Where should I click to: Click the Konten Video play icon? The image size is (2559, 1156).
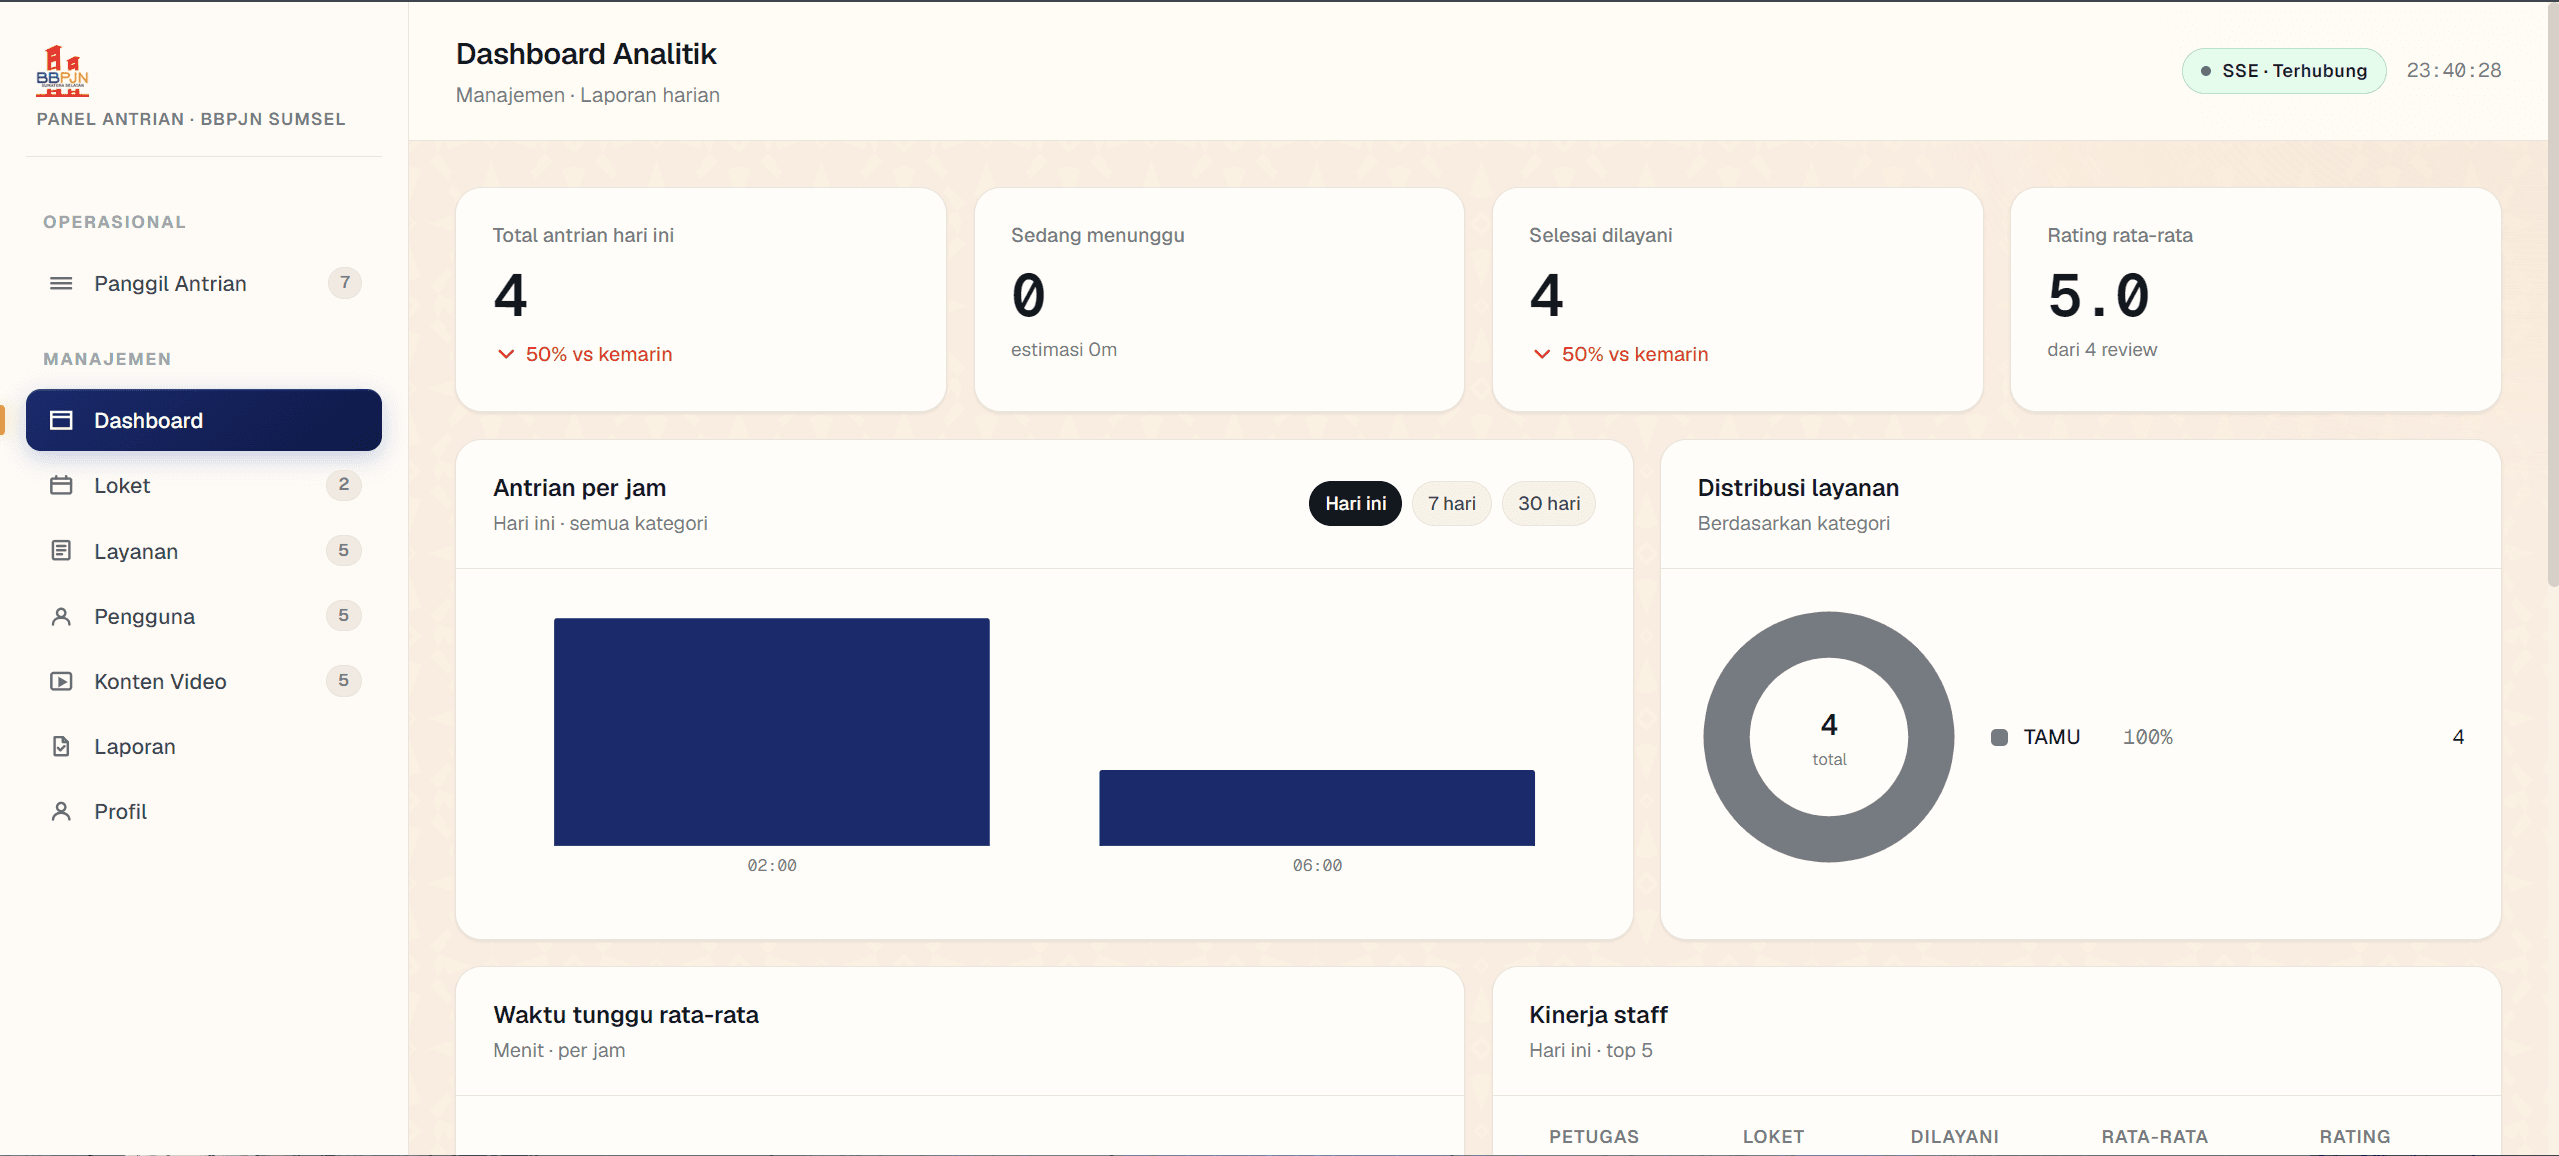point(61,681)
